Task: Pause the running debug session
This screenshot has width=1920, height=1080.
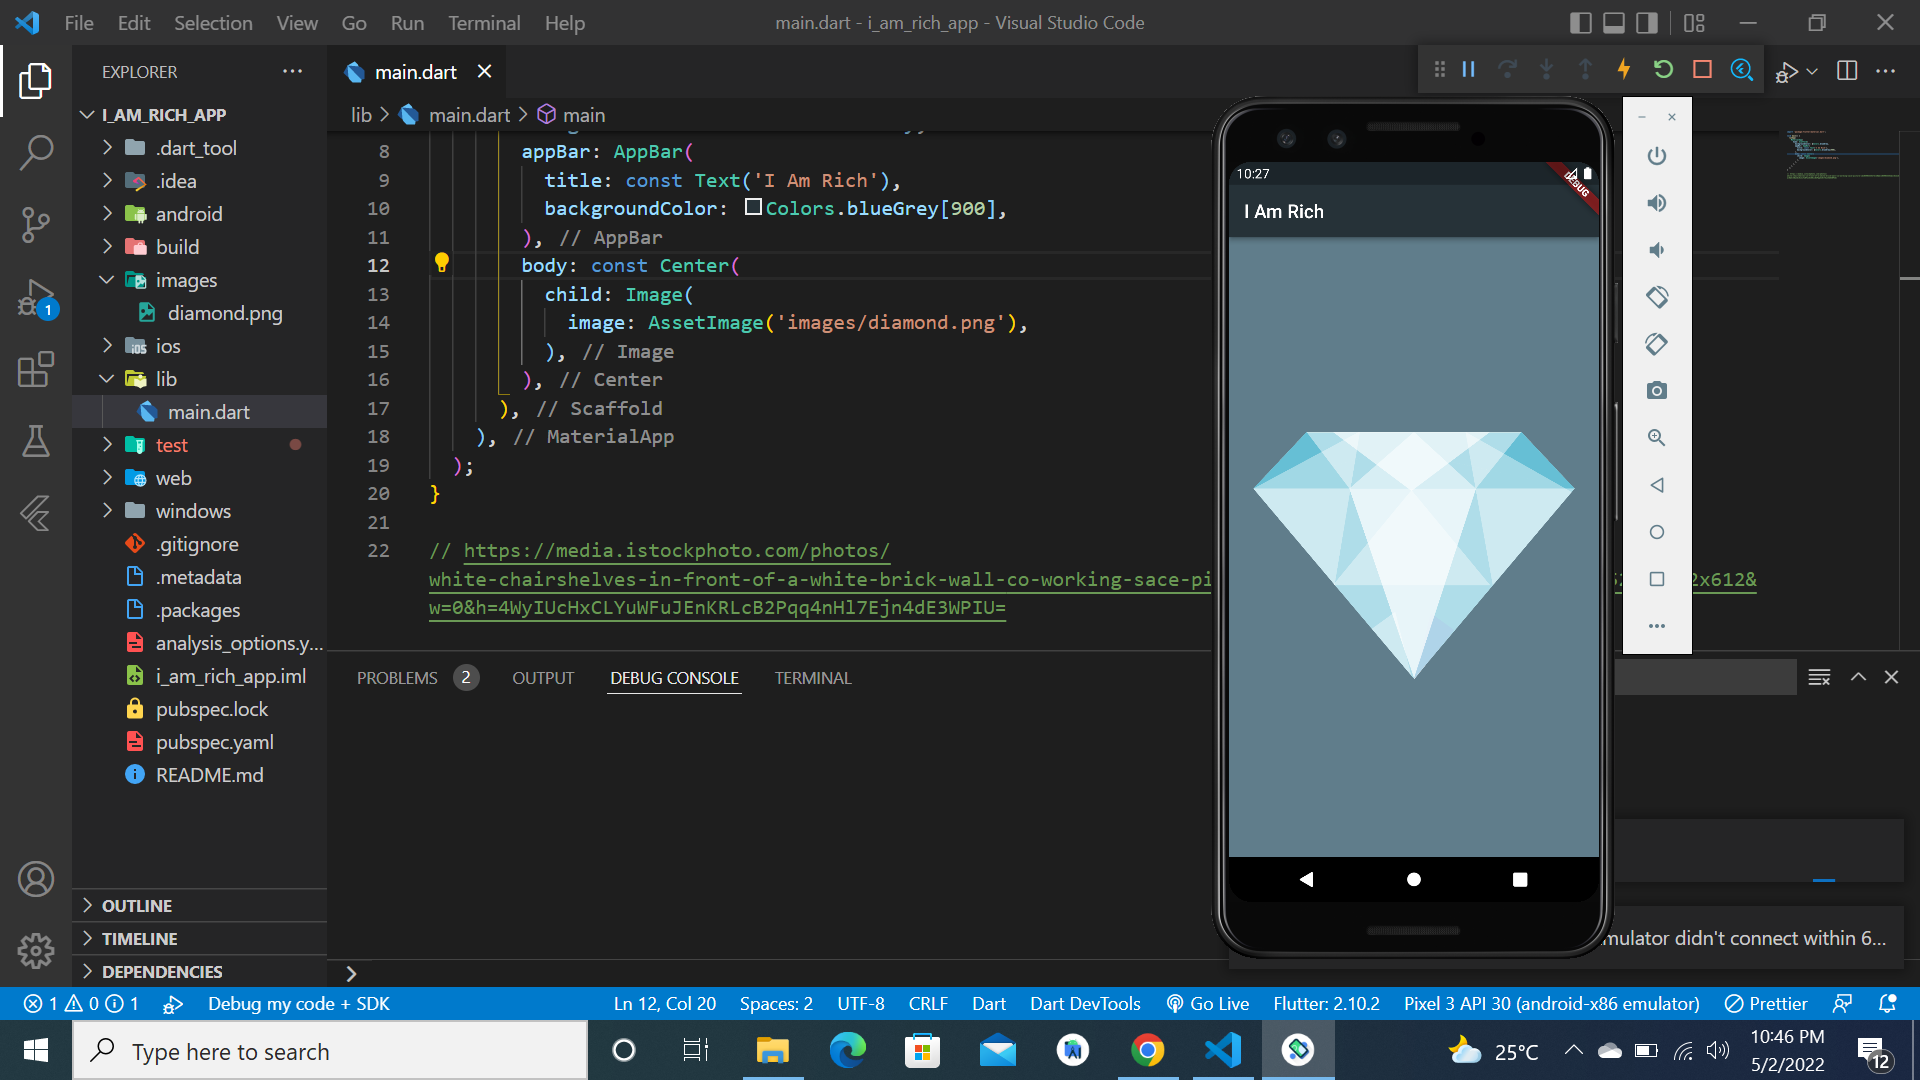Action: (1469, 70)
